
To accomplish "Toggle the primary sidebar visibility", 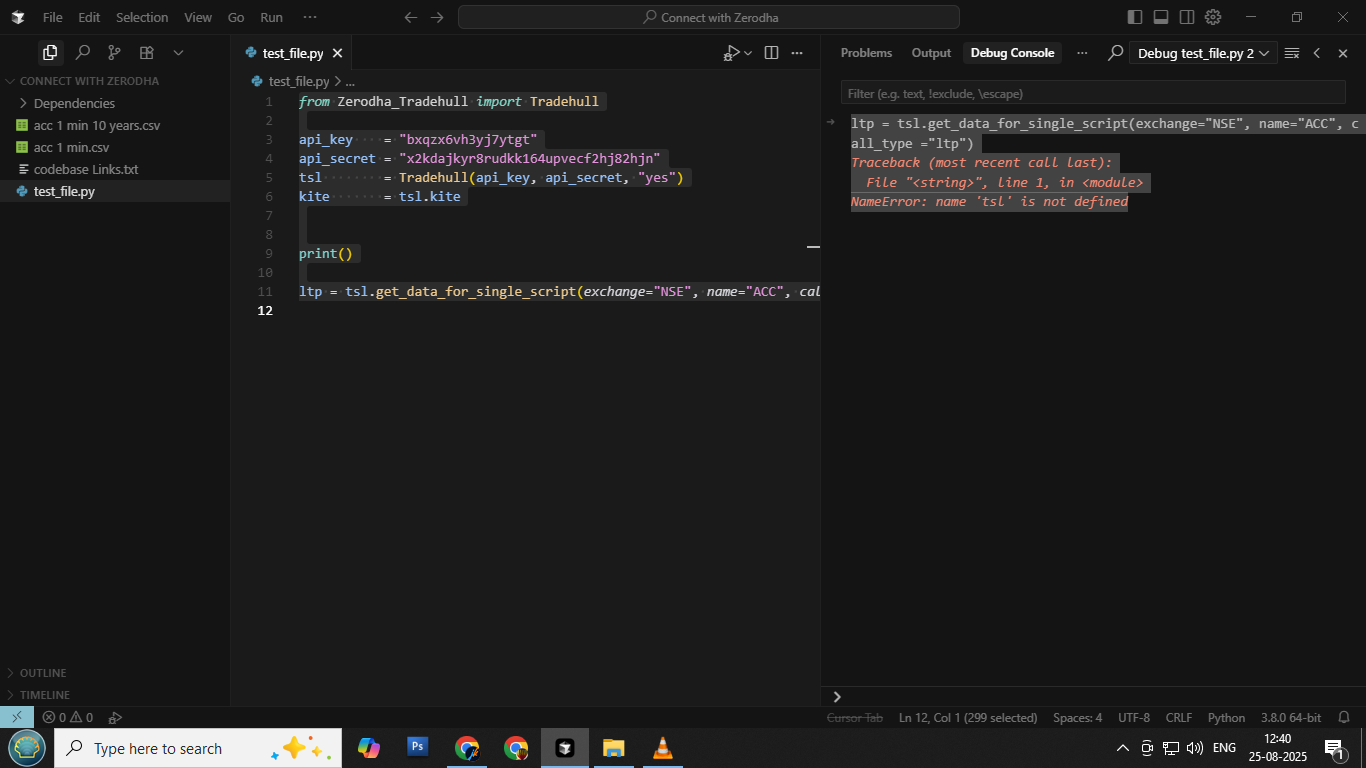I will (1134, 17).
